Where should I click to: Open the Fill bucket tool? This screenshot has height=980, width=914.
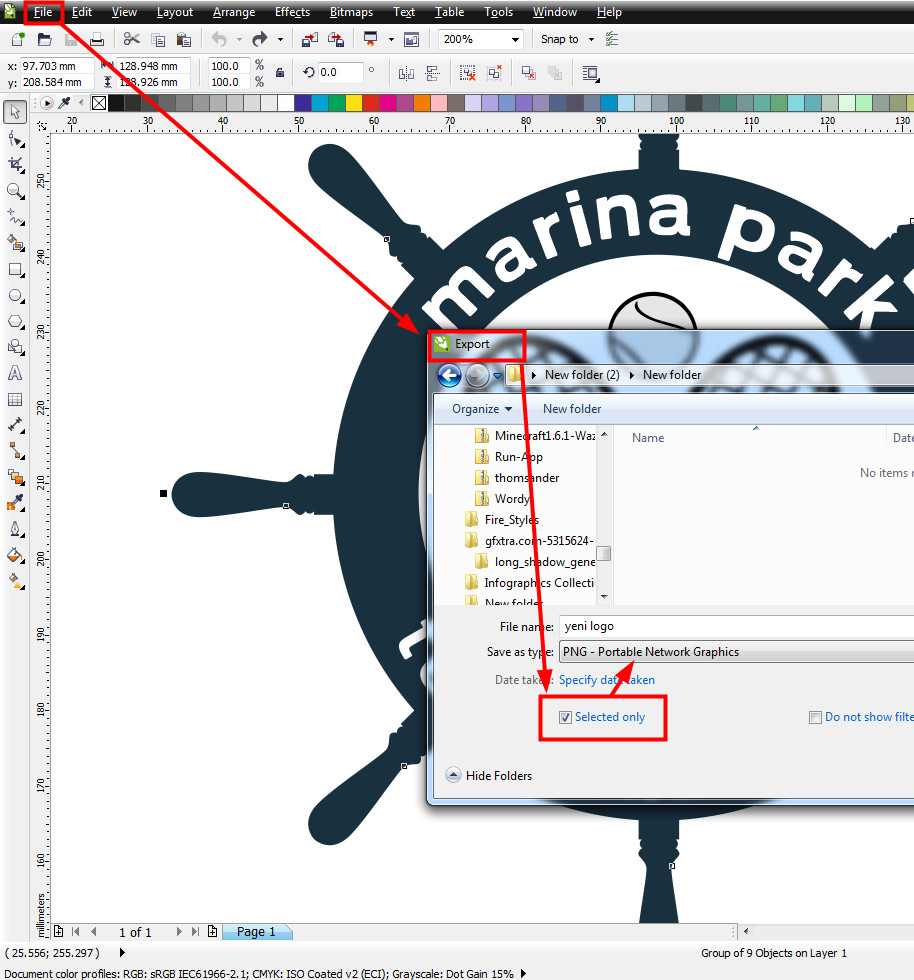[15, 556]
